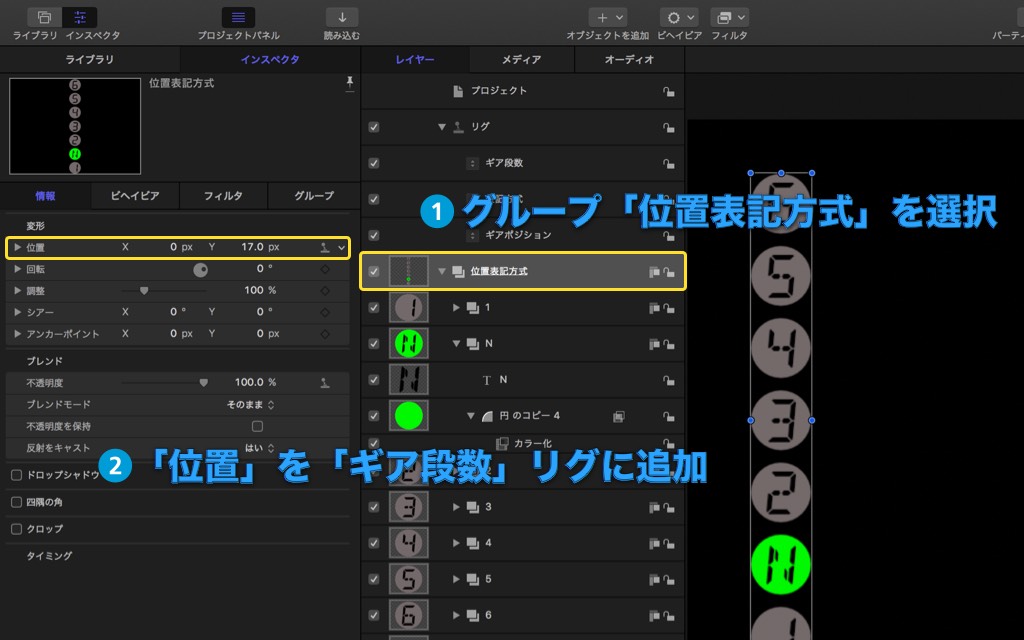Open the オブジェクトを追加 menu button
The height and width of the screenshot is (640, 1024).
coord(608,18)
